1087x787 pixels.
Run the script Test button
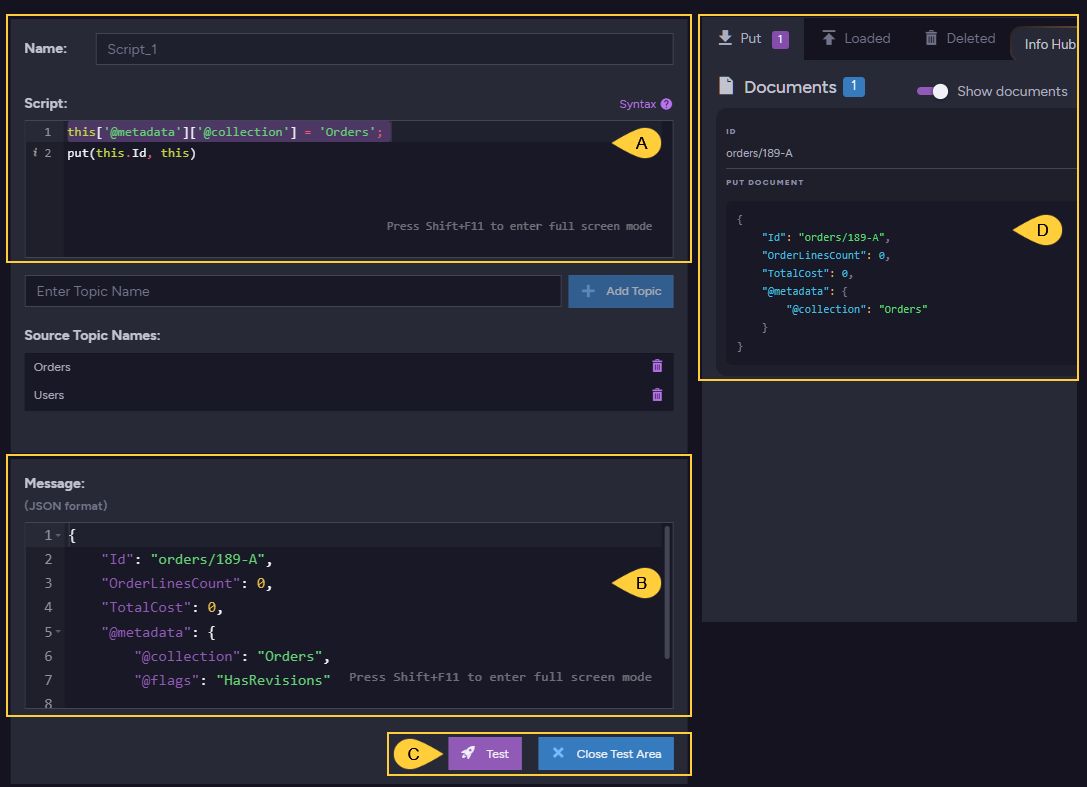pyautogui.click(x=485, y=753)
